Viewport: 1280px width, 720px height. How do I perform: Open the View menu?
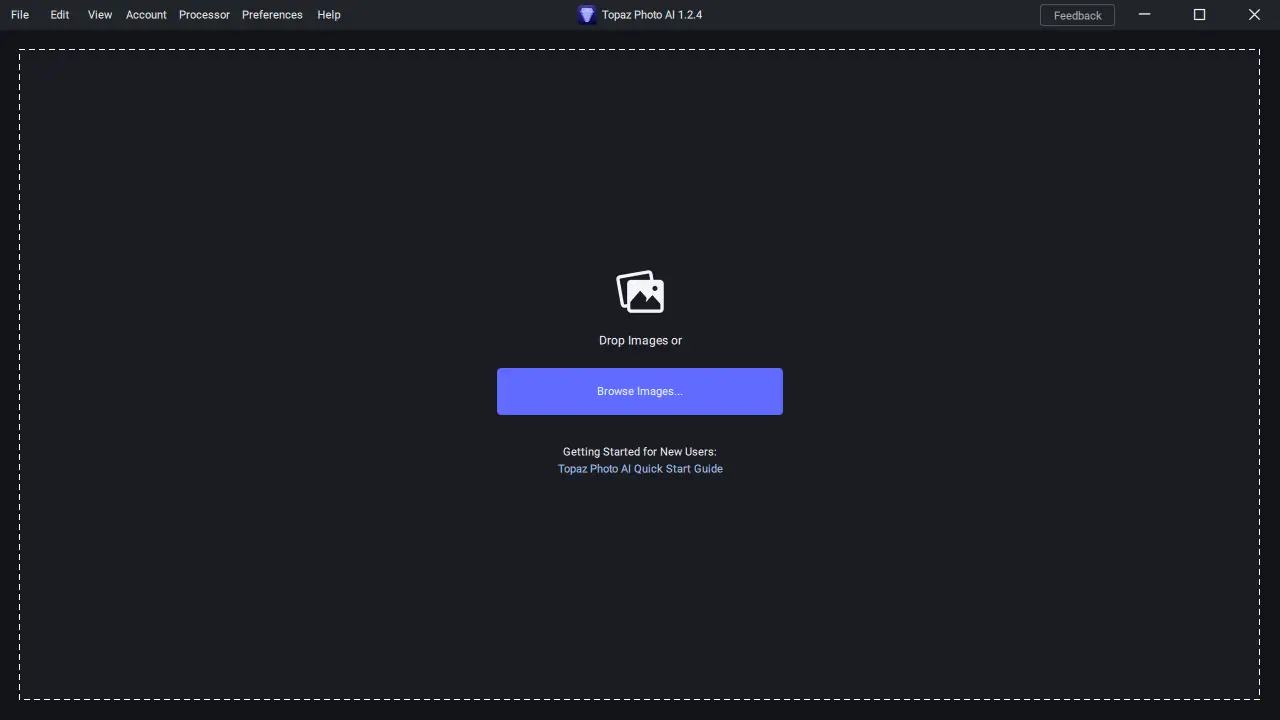[x=100, y=15]
